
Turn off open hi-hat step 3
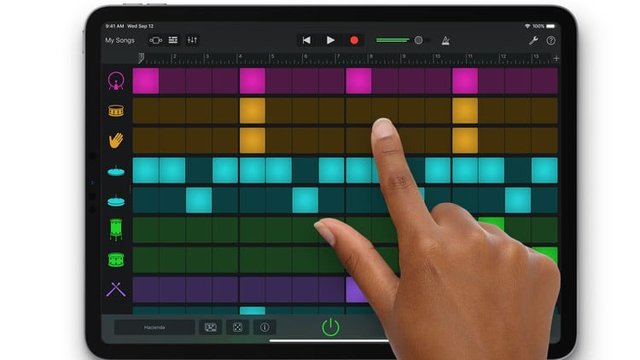(x=199, y=200)
